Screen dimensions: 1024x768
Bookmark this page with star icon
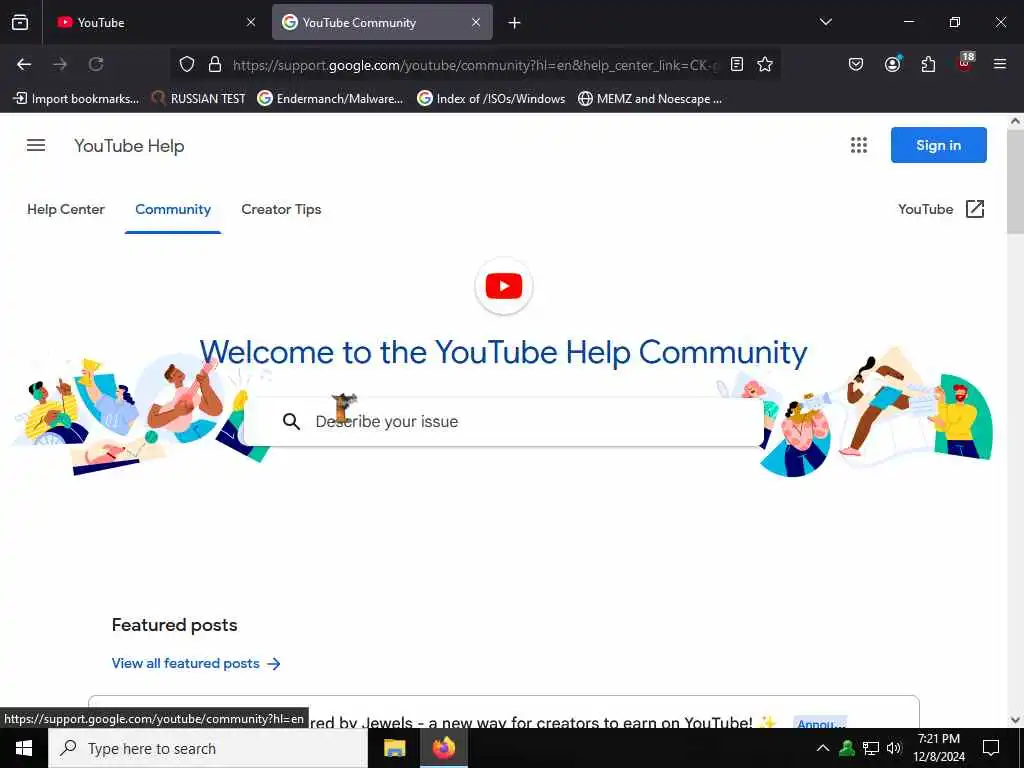coord(765,64)
